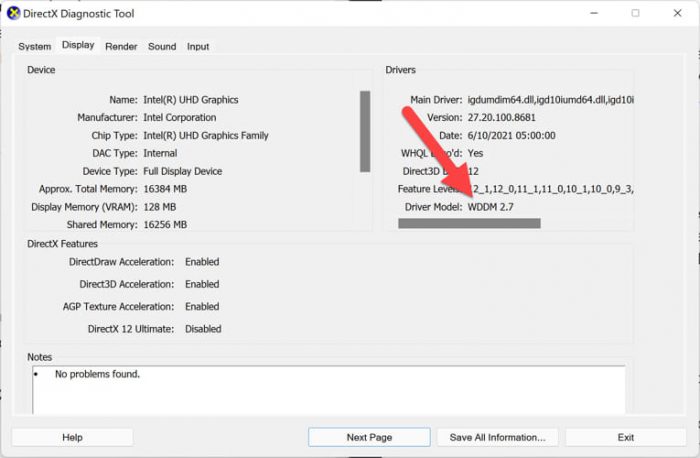Click the 'DirectX Features' group heading
This screenshot has height=458, width=700.
tap(62, 244)
